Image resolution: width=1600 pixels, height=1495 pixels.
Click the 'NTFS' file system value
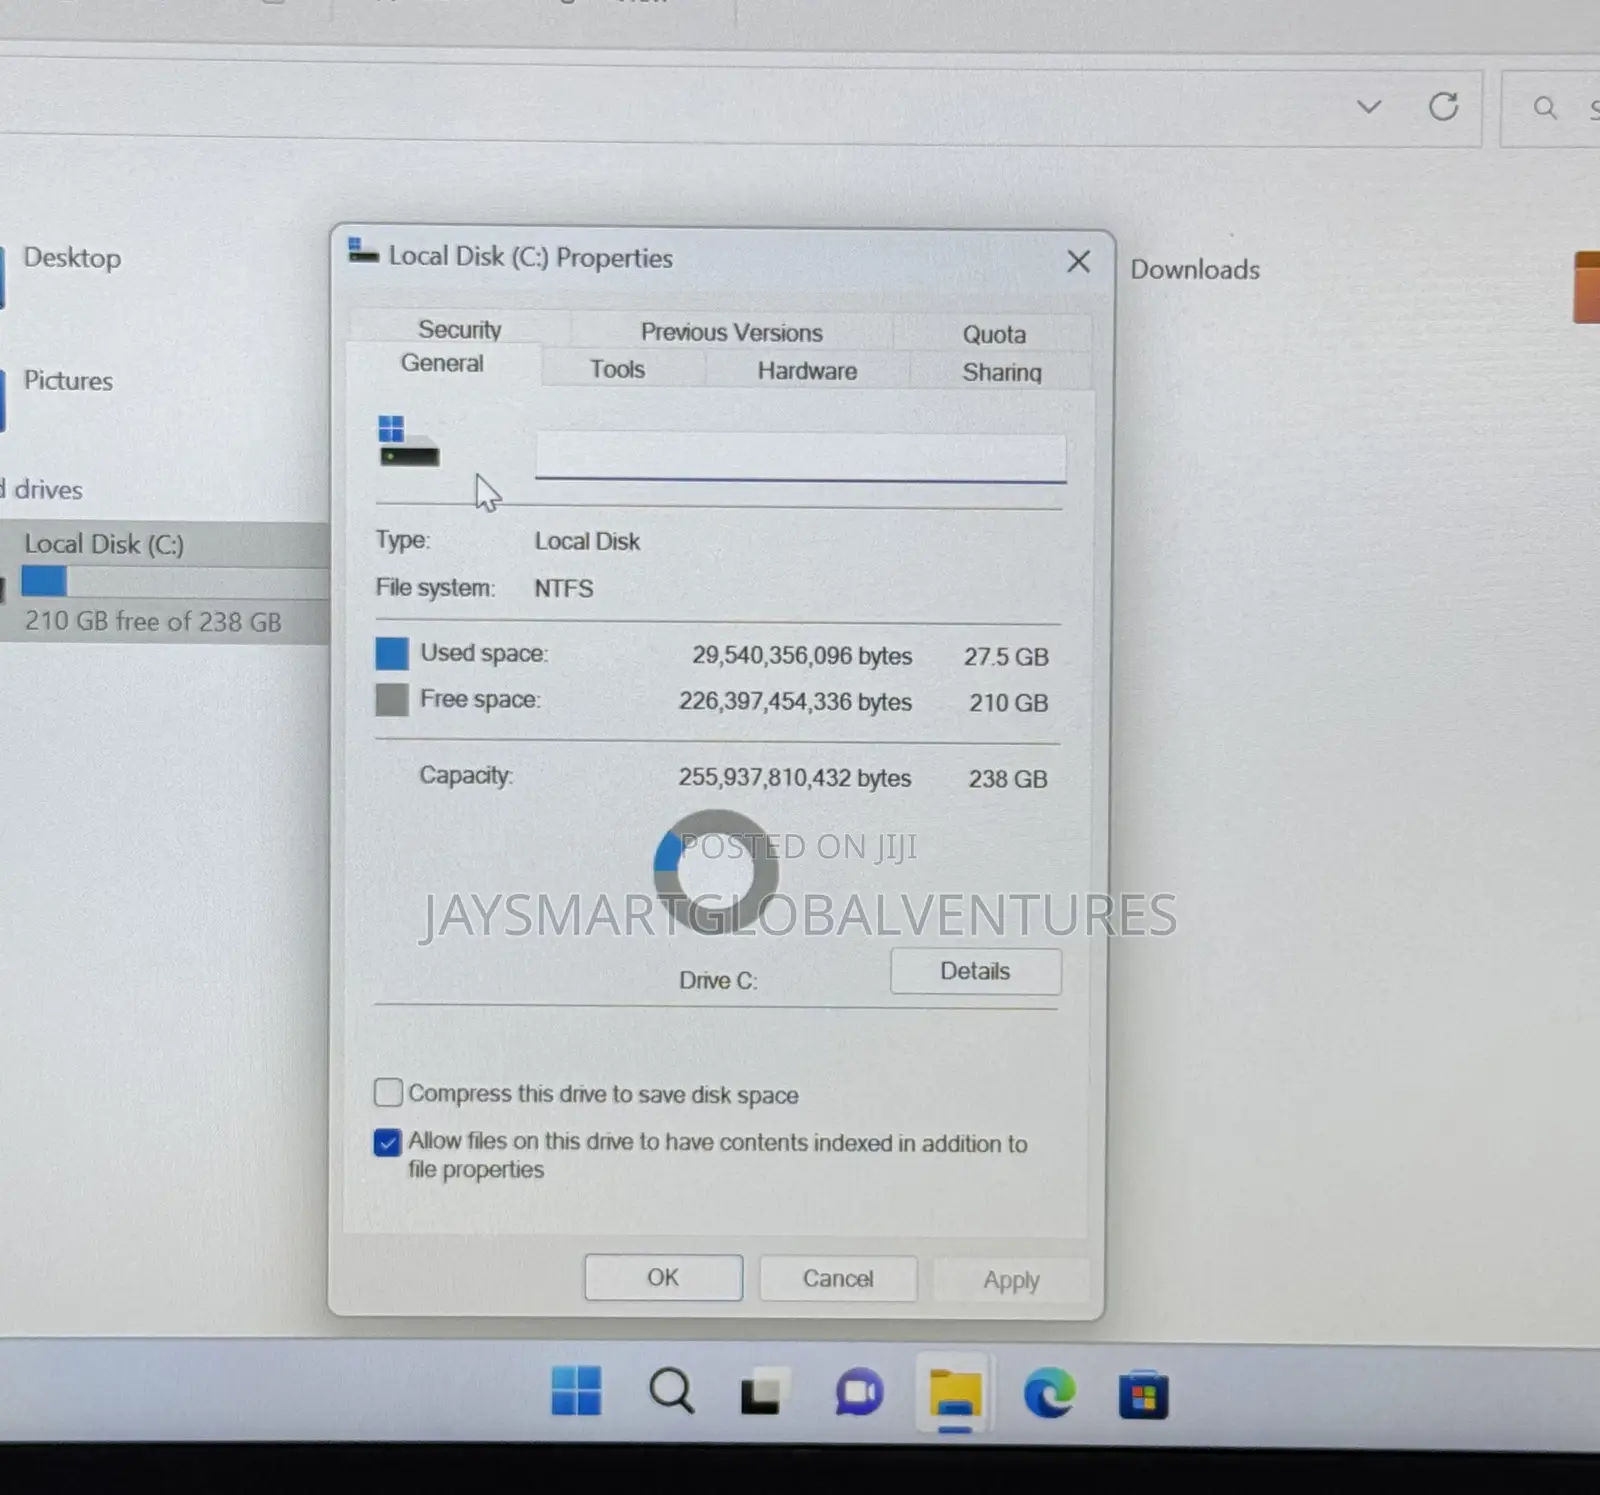pos(563,588)
